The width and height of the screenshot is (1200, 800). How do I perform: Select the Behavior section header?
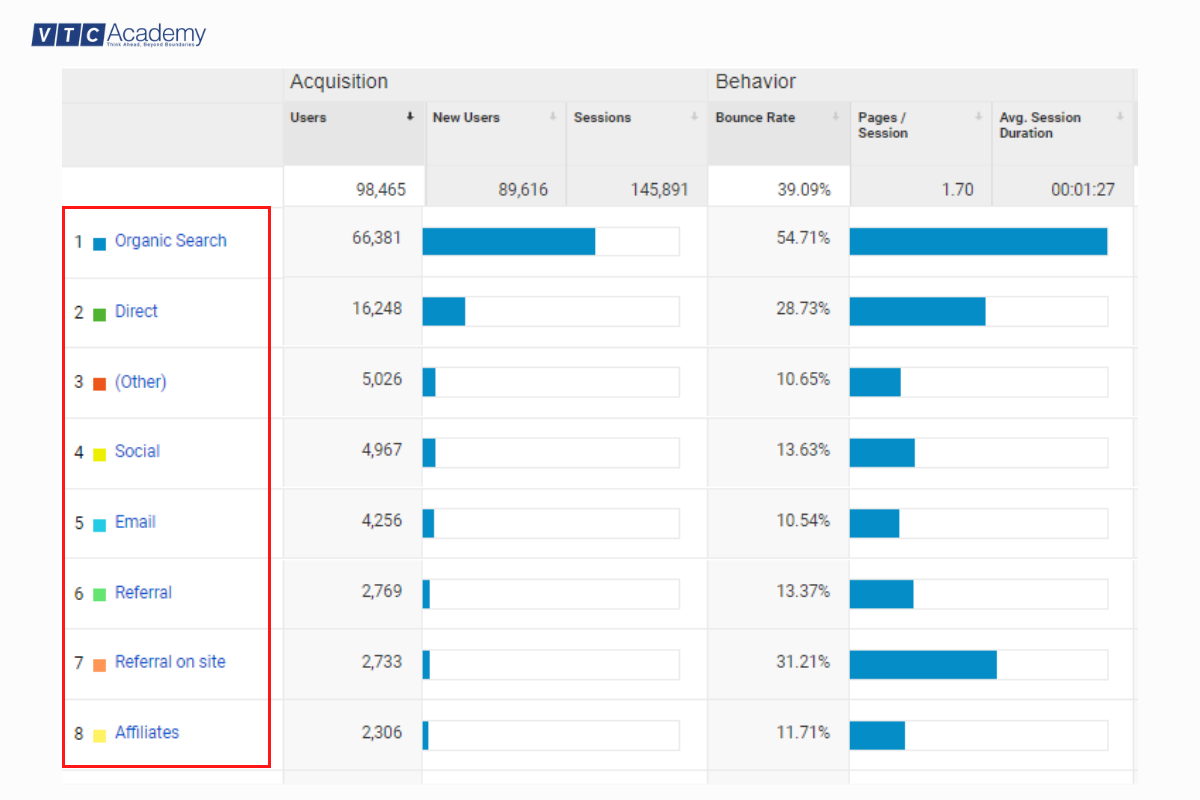(x=756, y=82)
